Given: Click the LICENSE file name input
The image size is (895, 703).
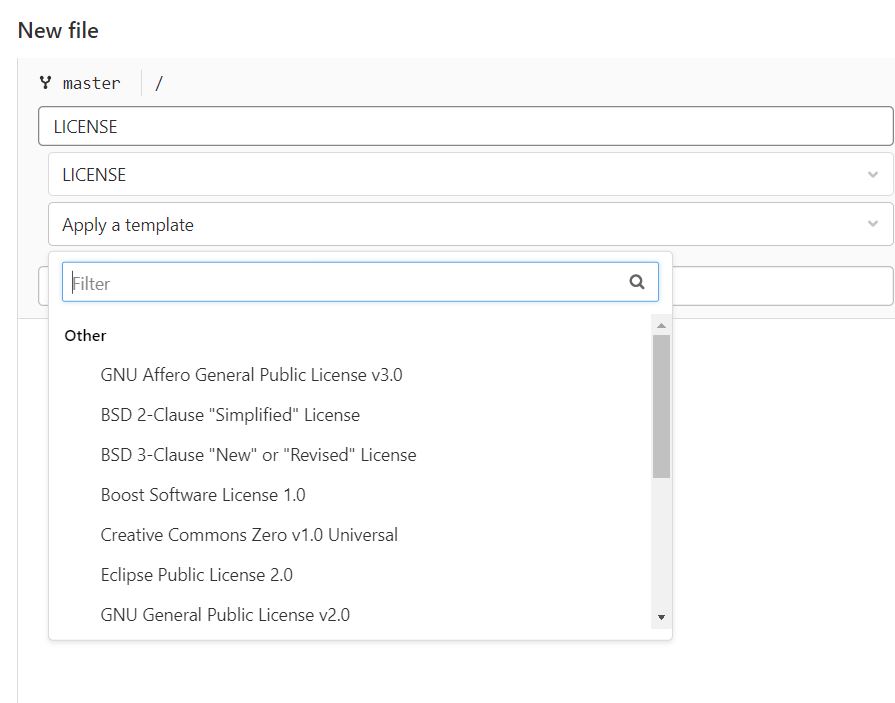Looking at the screenshot, I should tap(465, 126).
